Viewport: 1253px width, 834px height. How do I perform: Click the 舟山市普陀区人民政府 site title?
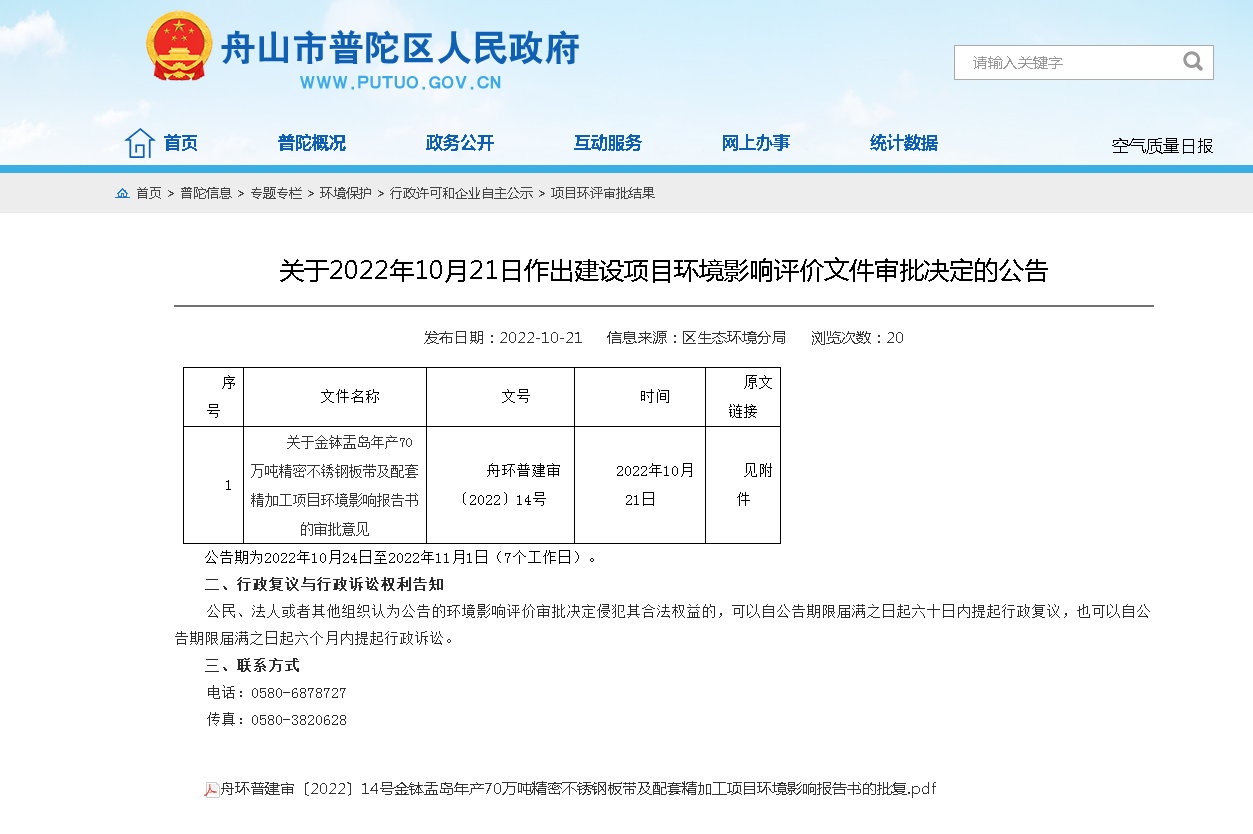pos(400,47)
